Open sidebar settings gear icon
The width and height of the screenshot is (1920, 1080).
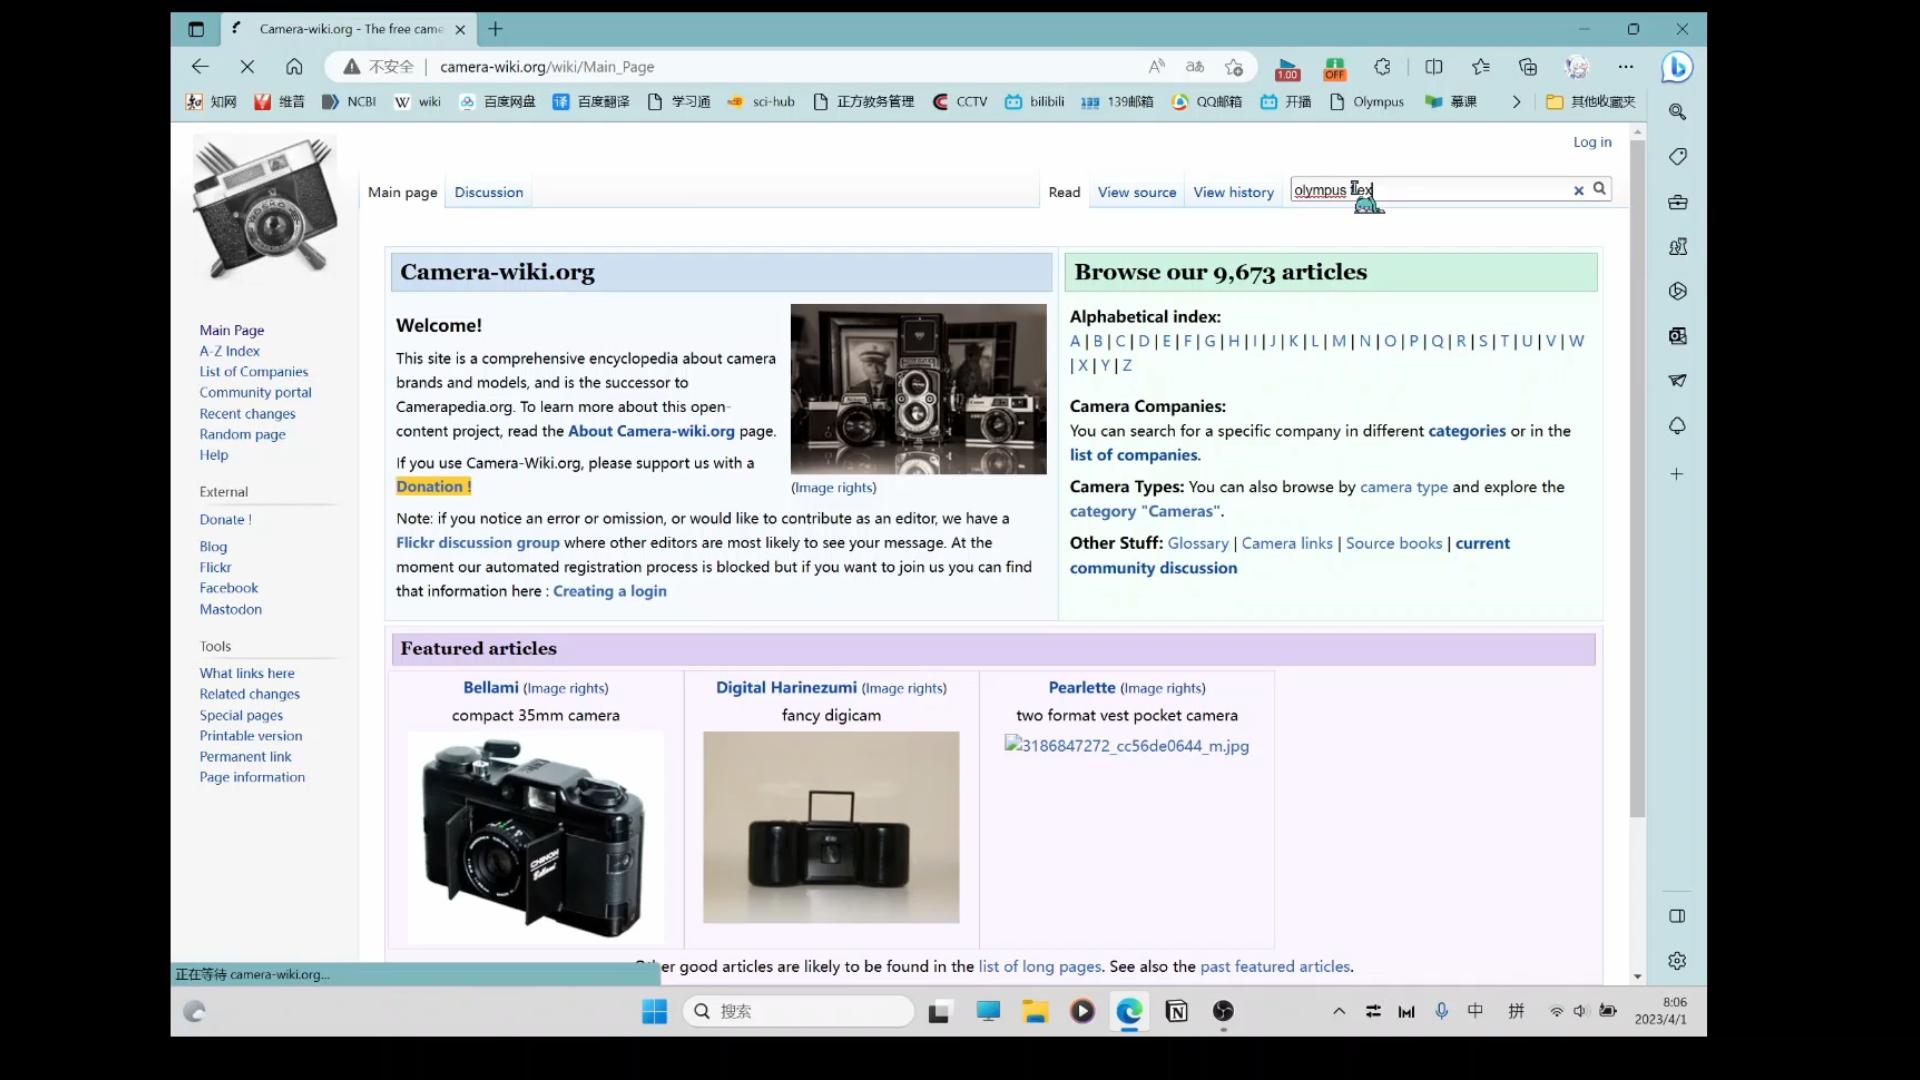[1678, 961]
